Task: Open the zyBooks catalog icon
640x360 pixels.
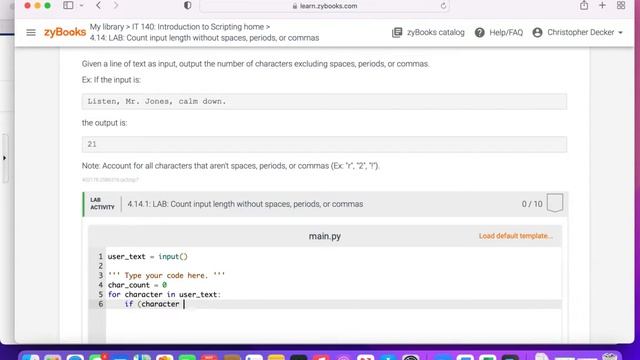Action: tap(397, 32)
